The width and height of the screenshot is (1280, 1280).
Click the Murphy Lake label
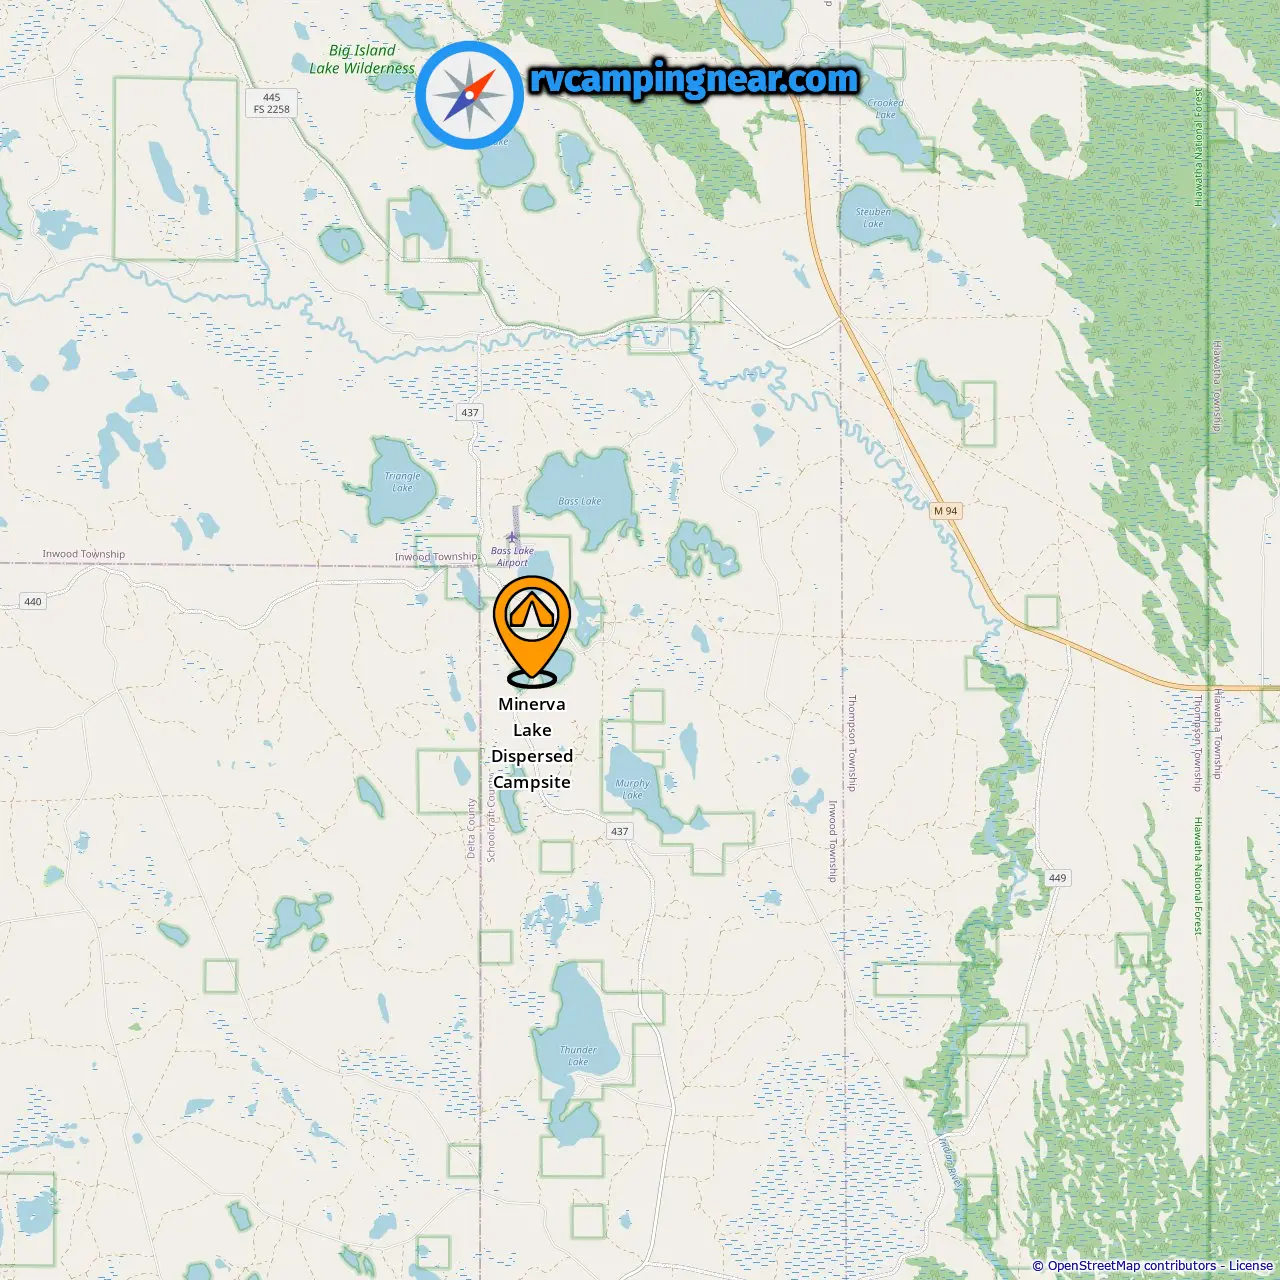(632, 789)
